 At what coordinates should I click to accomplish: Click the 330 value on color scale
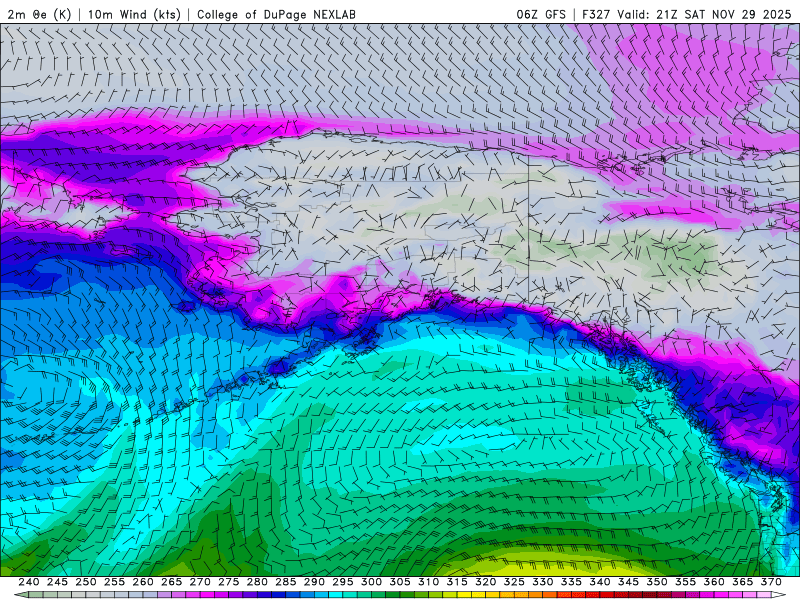coord(543,582)
